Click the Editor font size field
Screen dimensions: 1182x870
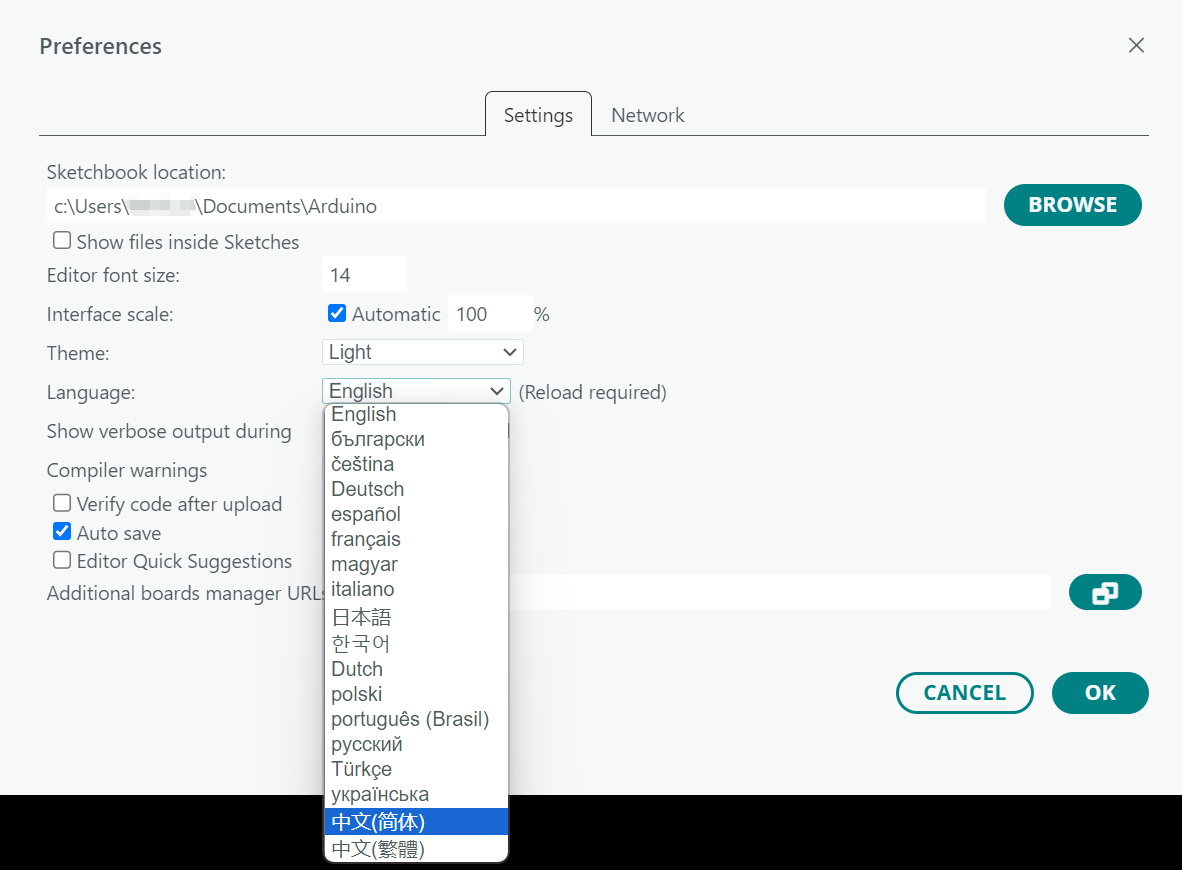[363, 275]
